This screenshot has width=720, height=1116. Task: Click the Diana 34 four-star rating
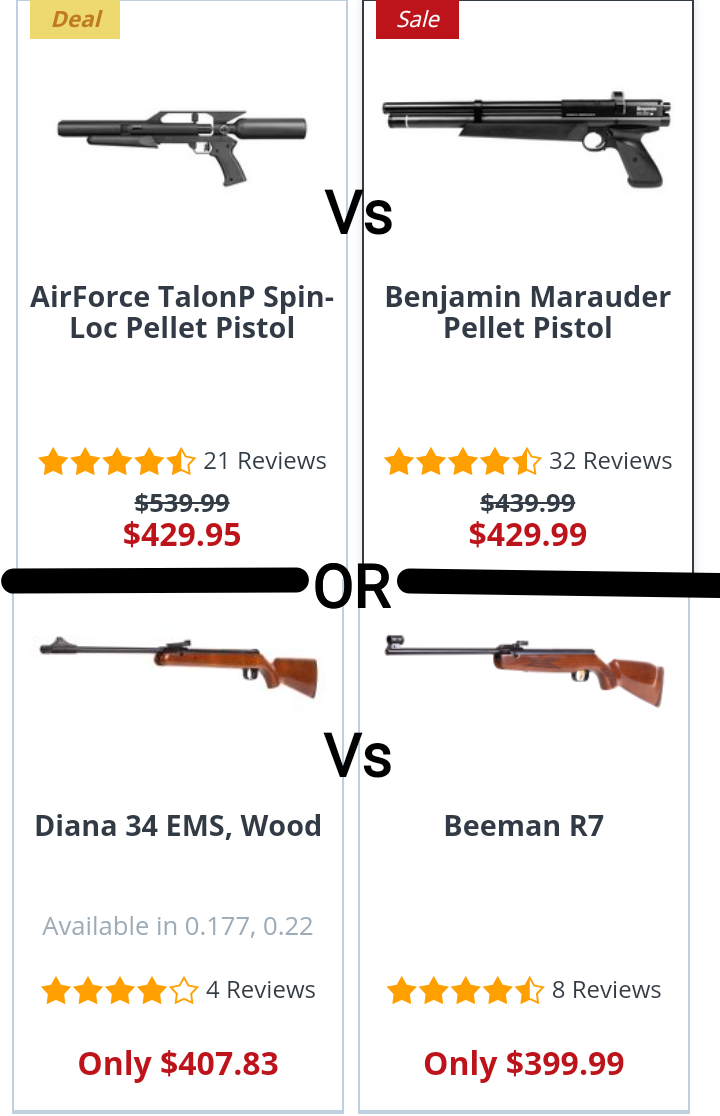pos(120,990)
